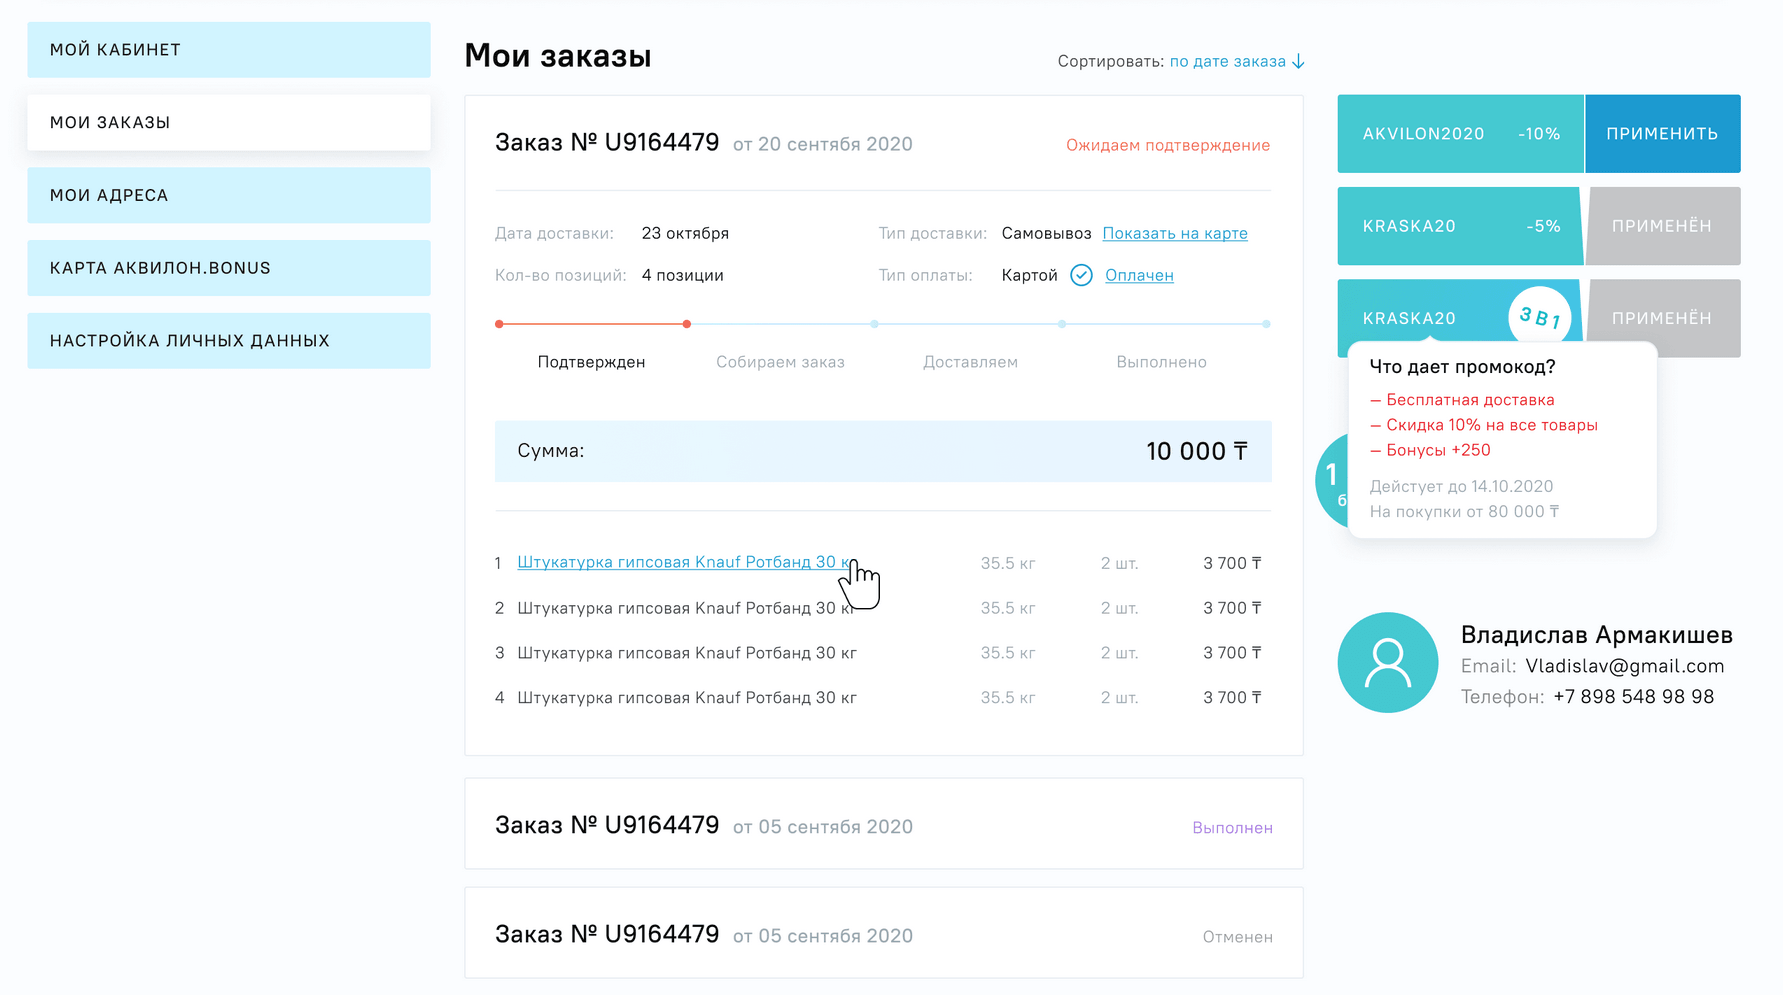This screenshot has height=995, width=1783.
Task: Click the "3 в 1" badge on KRASKA20
Action: pos(1539,316)
